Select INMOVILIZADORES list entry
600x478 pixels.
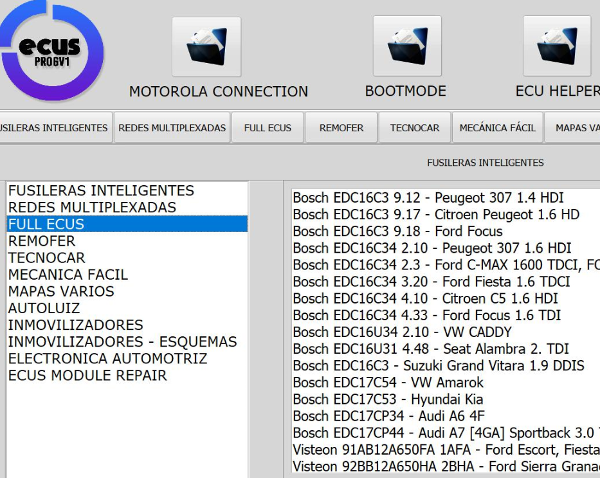coord(127,325)
